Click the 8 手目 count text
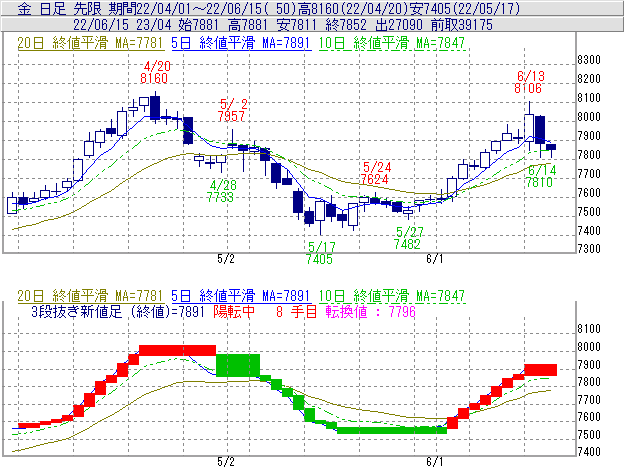Viewport: 624px width, 475px height. coord(296,311)
